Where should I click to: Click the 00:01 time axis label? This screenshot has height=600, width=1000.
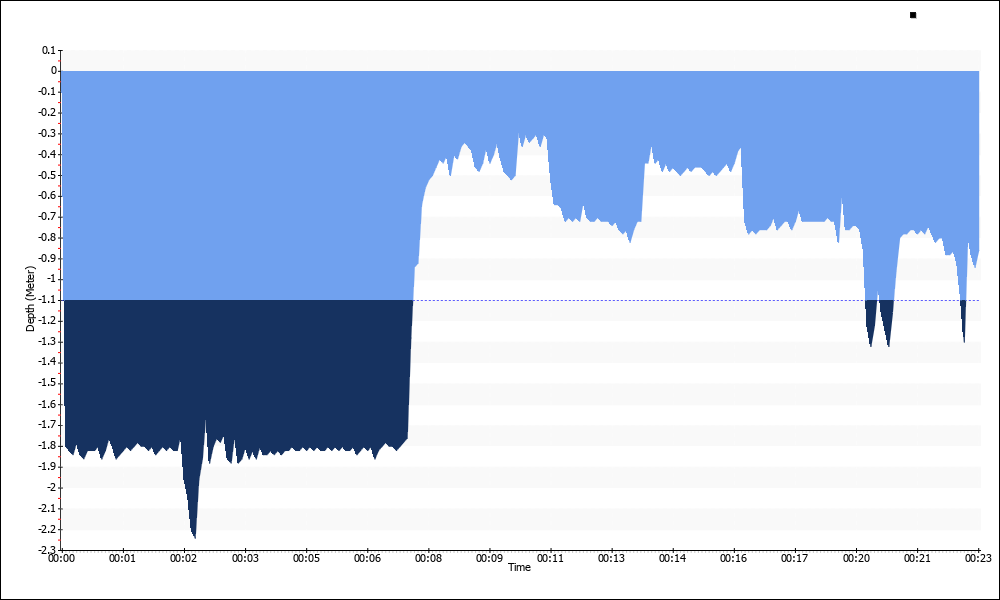pyautogui.click(x=122, y=559)
